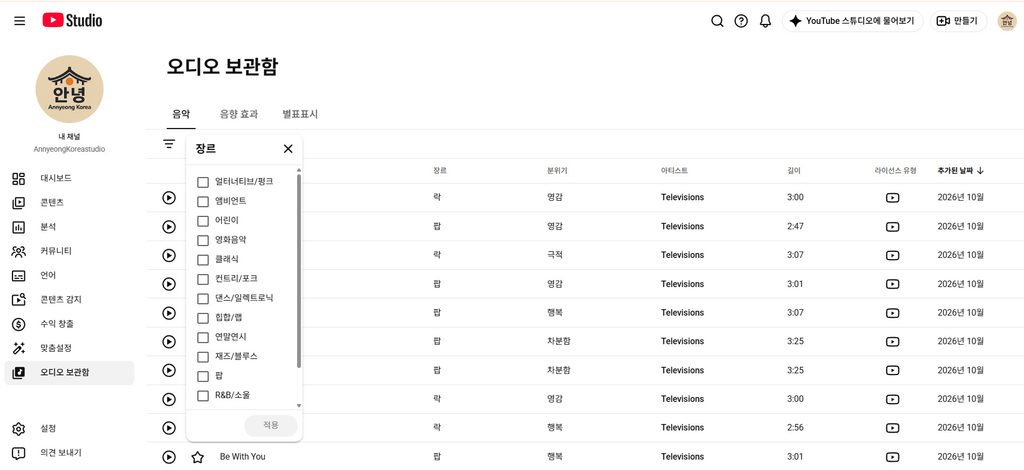
Task: Click the Annyeong Korea channel avatar in sidebar
Action: click(69, 89)
